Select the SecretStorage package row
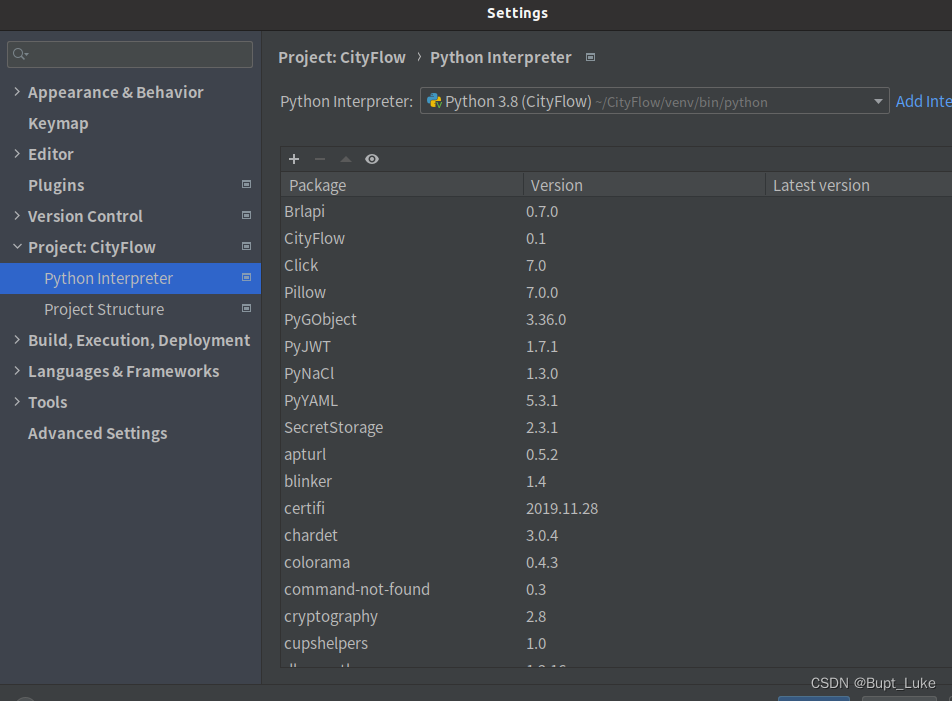This screenshot has height=701, width=952. (x=616, y=427)
